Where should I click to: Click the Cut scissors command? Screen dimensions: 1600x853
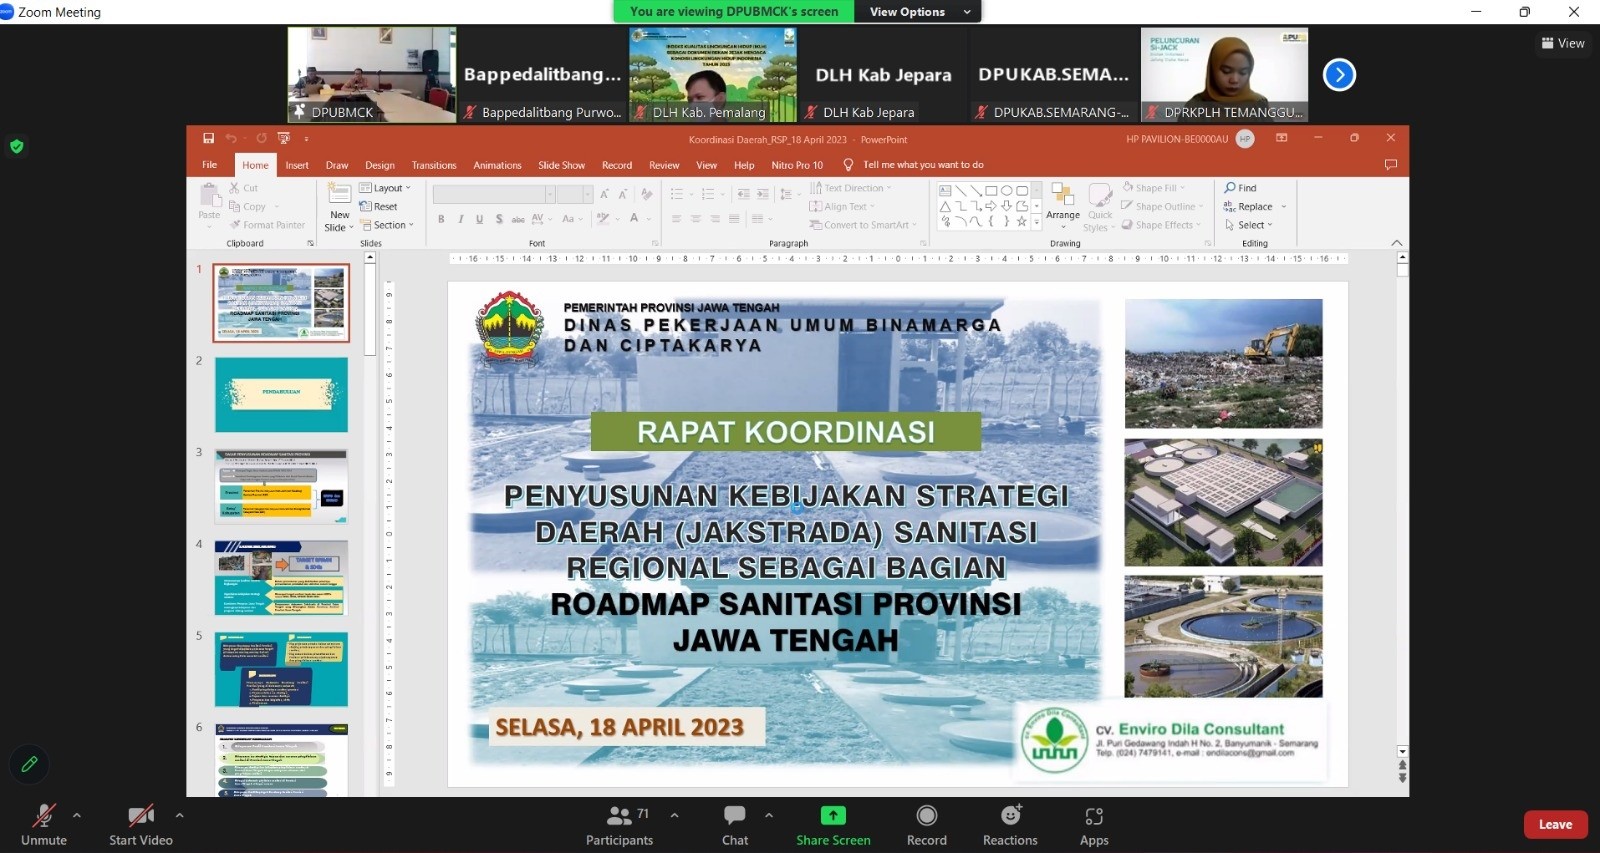tap(243, 188)
